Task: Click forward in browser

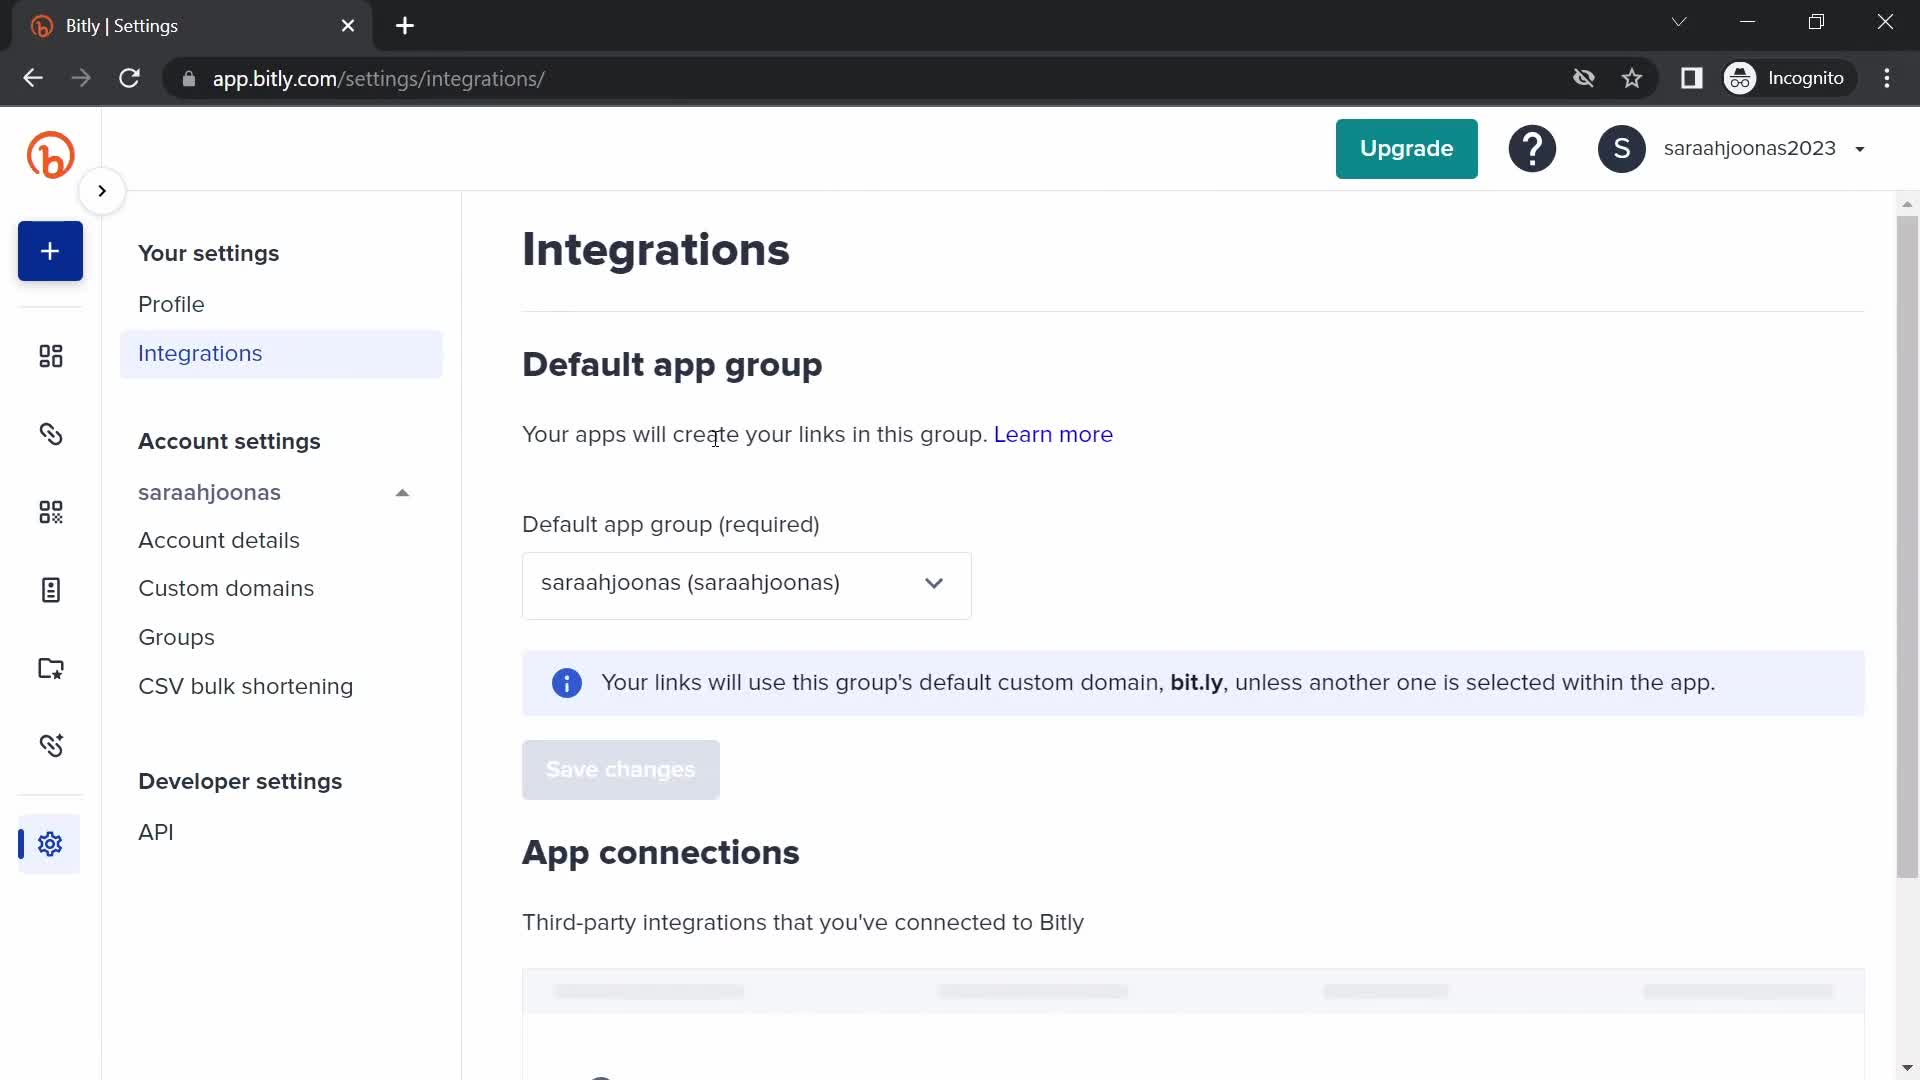Action: tap(81, 78)
